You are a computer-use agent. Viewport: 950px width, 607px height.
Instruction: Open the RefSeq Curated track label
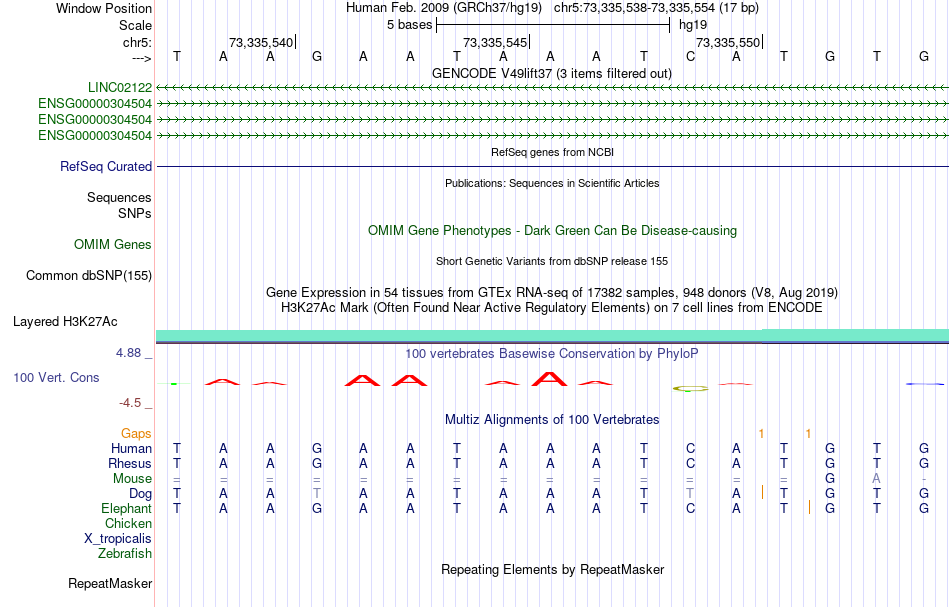point(105,167)
